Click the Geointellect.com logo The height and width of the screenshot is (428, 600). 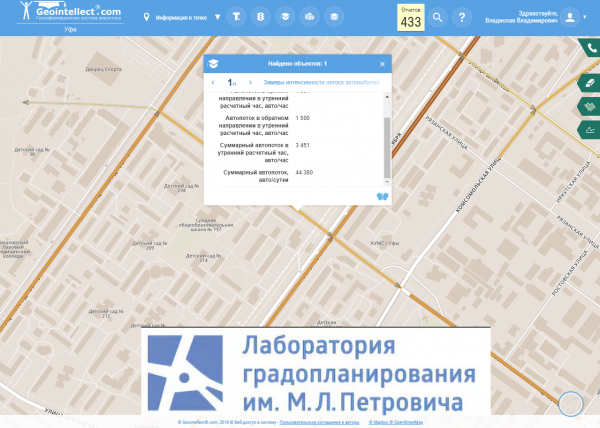pyautogui.click(x=71, y=12)
